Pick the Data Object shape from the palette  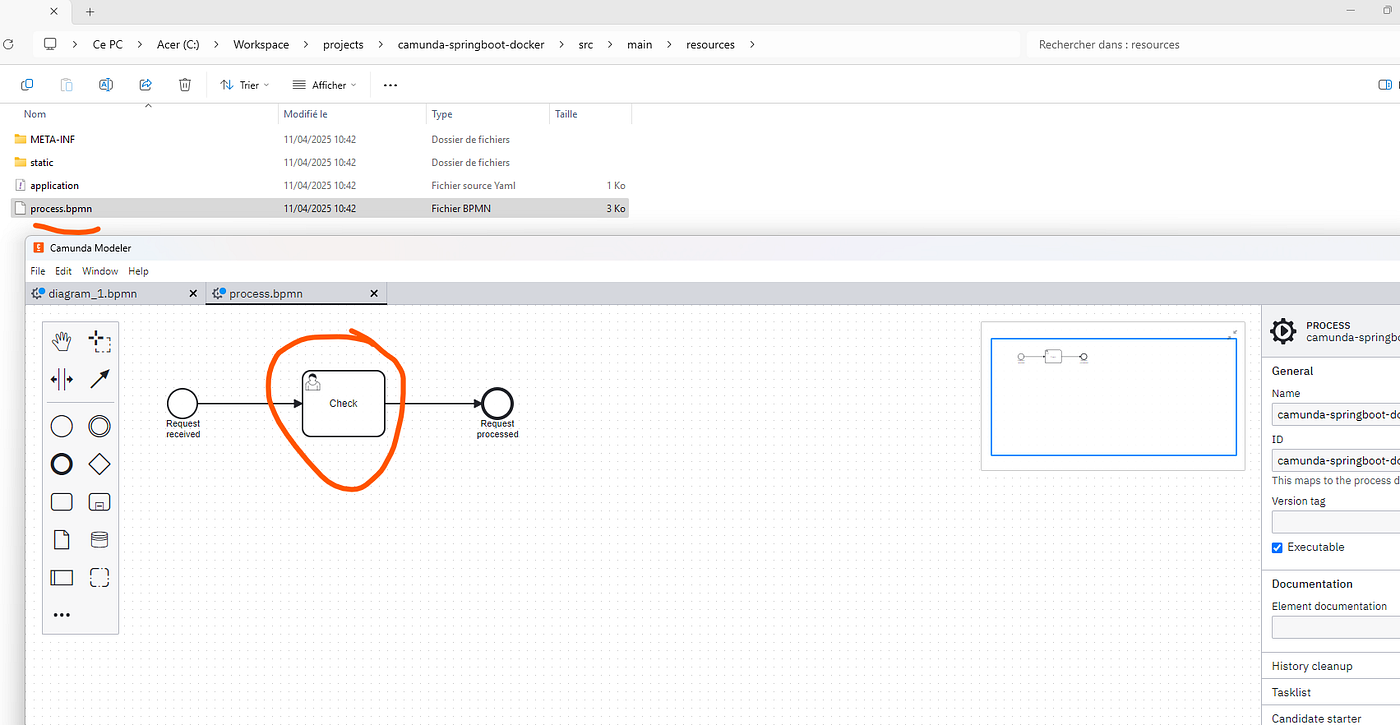coord(62,540)
